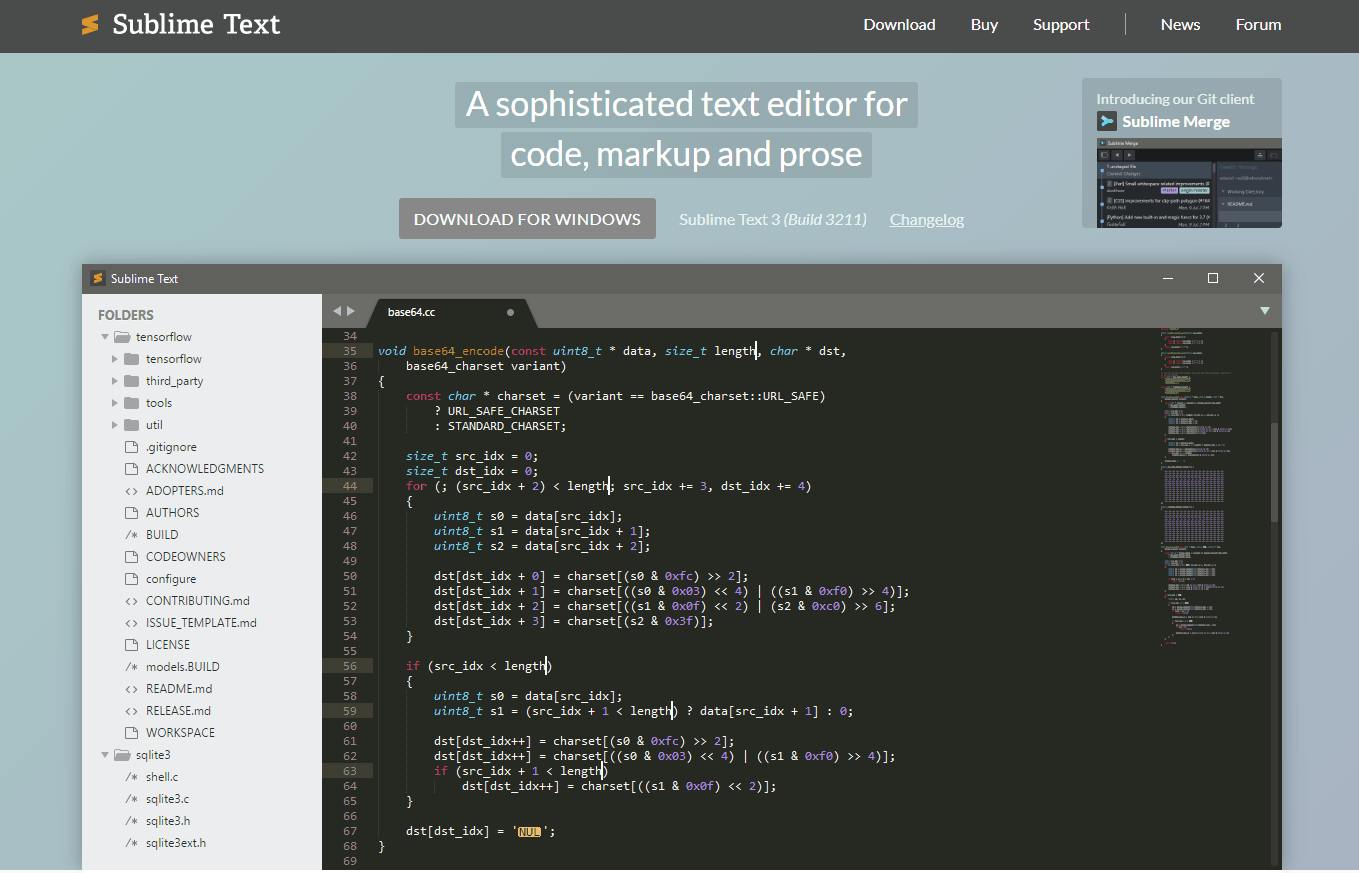Click the markup icon beside ADOPTERS.md

click(x=131, y=491)
